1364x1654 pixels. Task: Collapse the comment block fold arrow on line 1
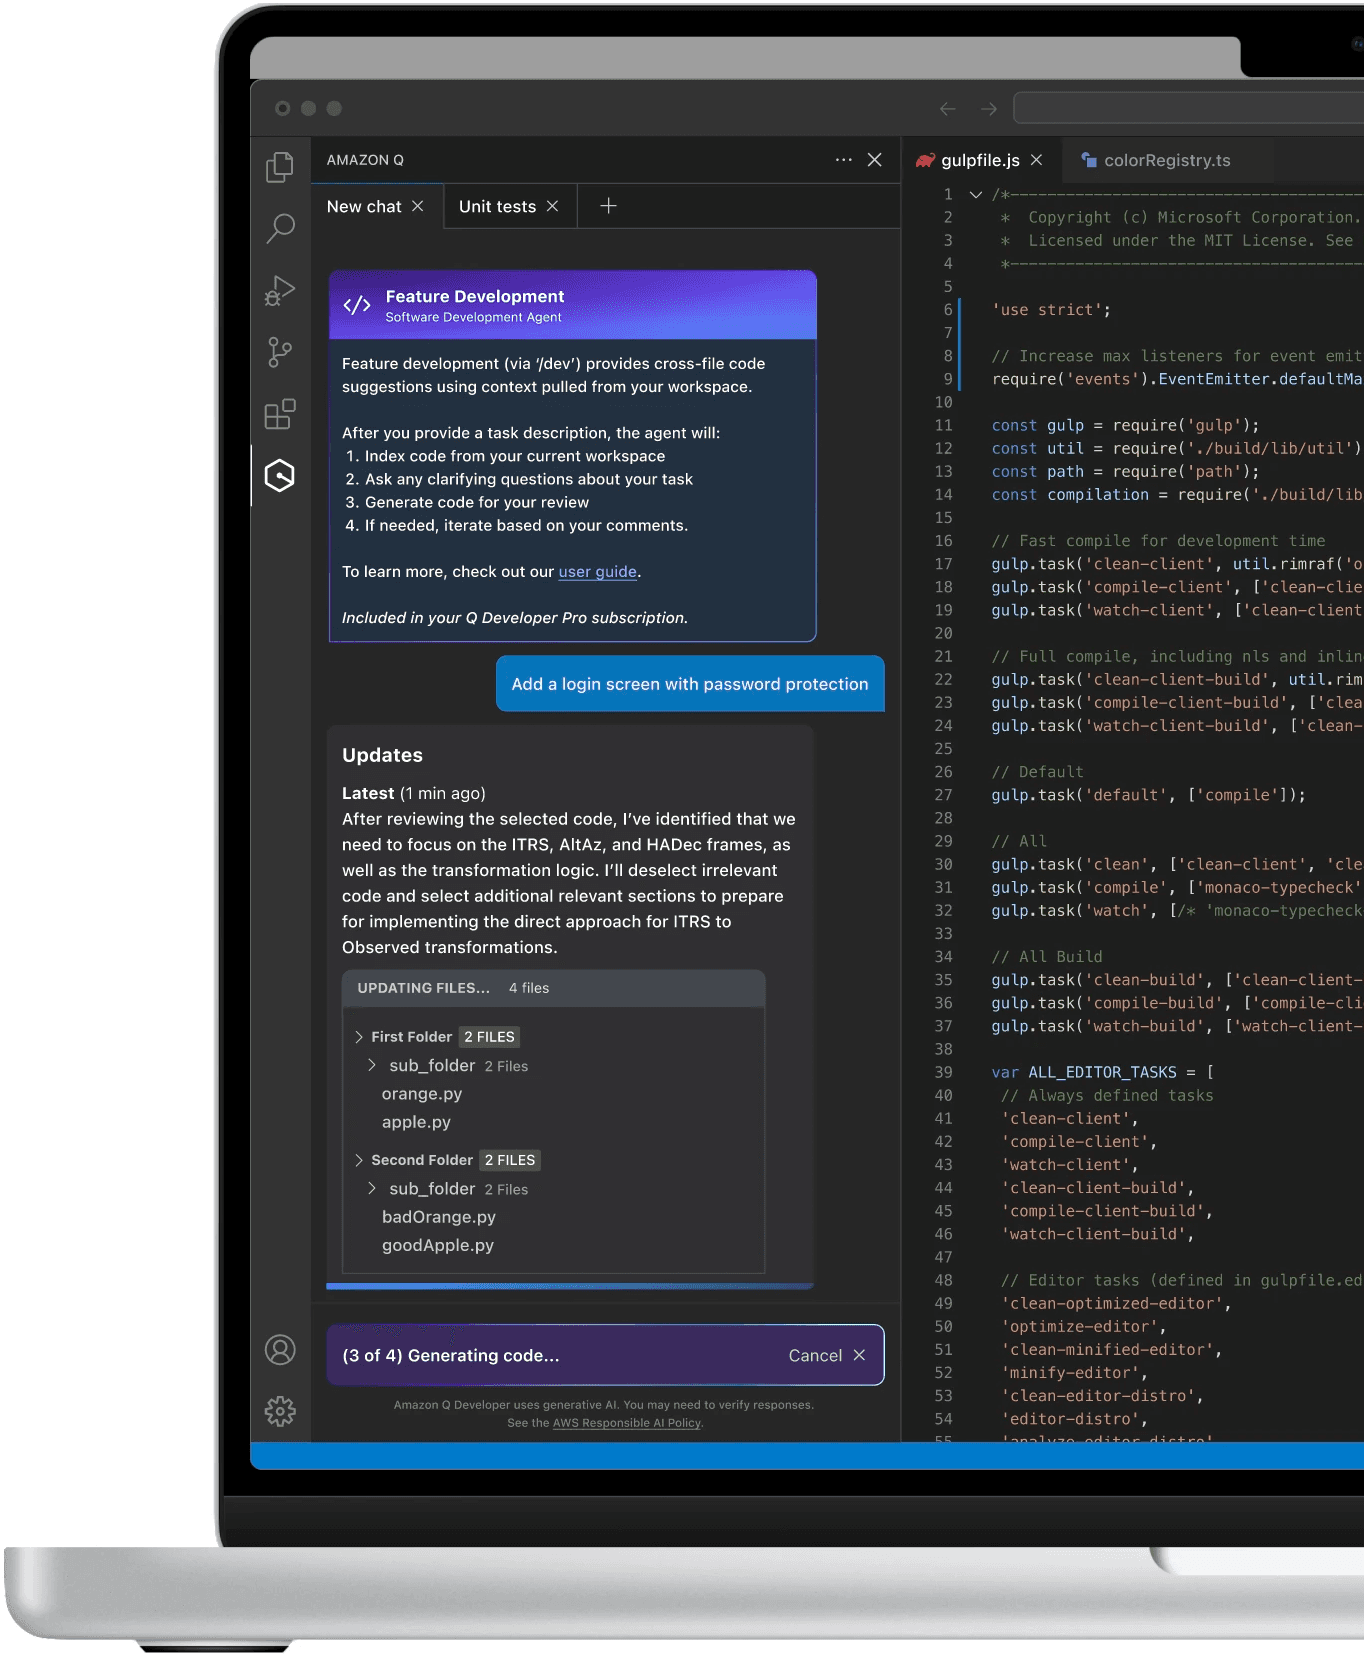click(976, 195)
